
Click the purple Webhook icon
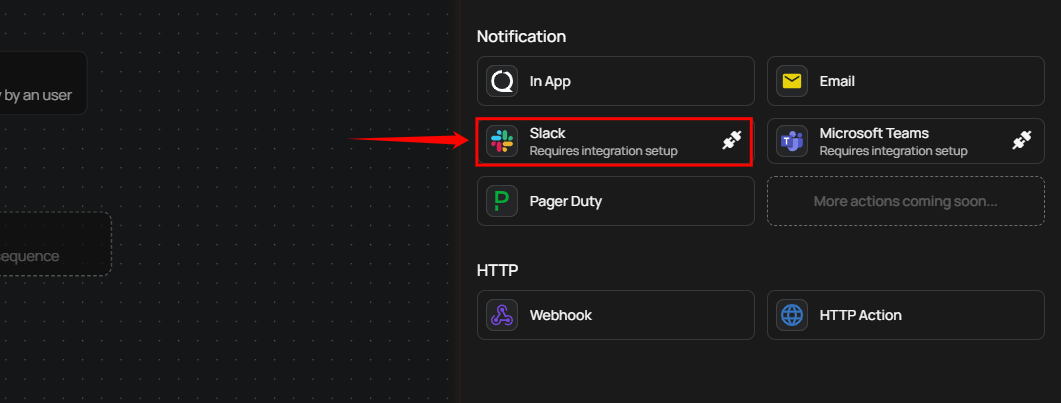click(x=501, y=315)
